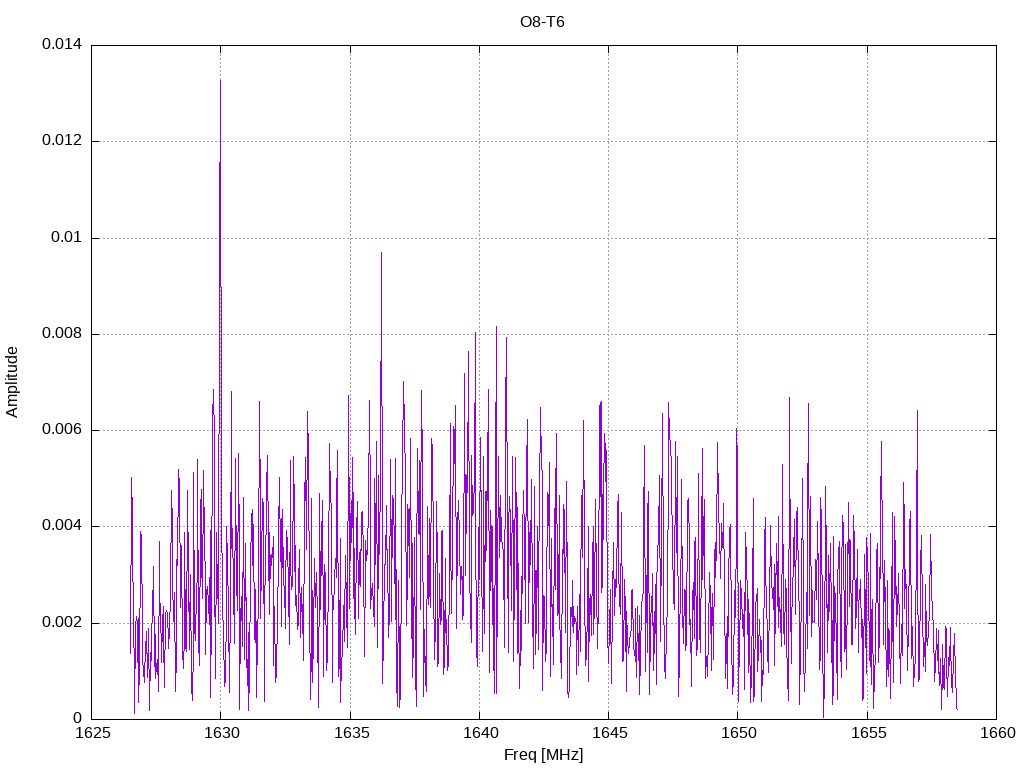Click the 1645 x-axis tick label
The height and width of the screenshot is (768, 1024).
coord(608,734)
